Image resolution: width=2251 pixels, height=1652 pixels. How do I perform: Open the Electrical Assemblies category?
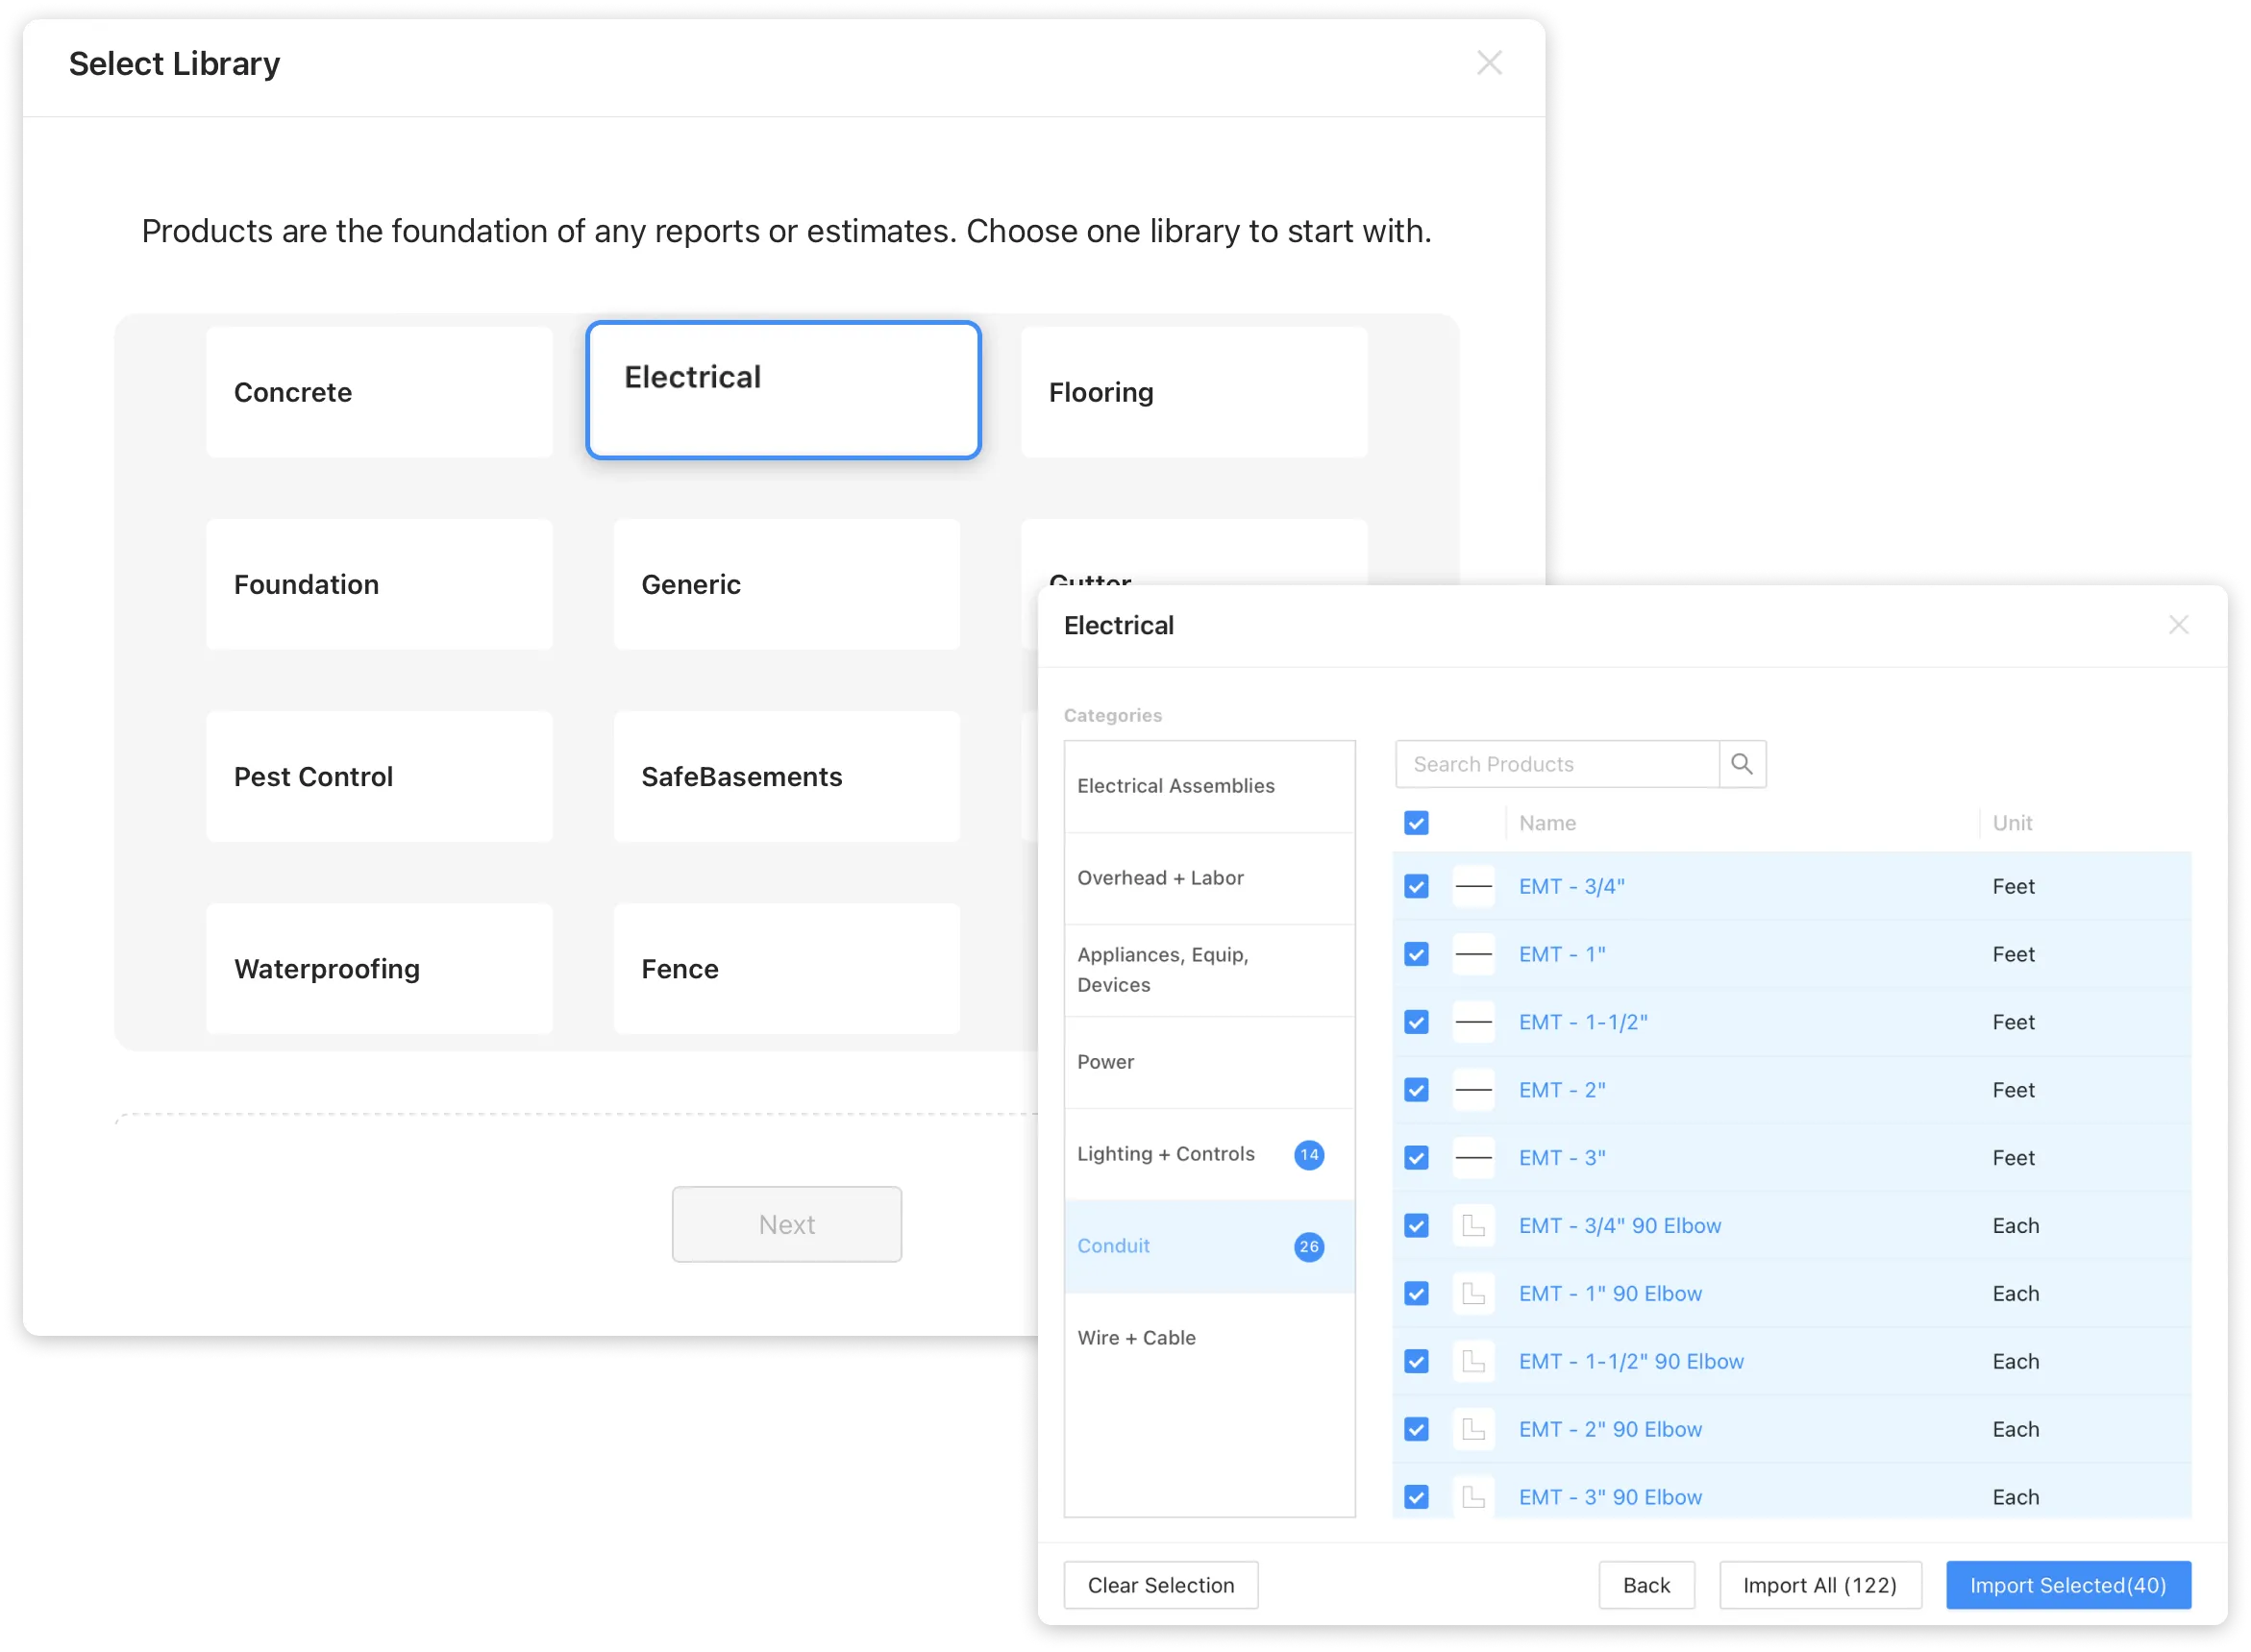(x=1175, y=786)
